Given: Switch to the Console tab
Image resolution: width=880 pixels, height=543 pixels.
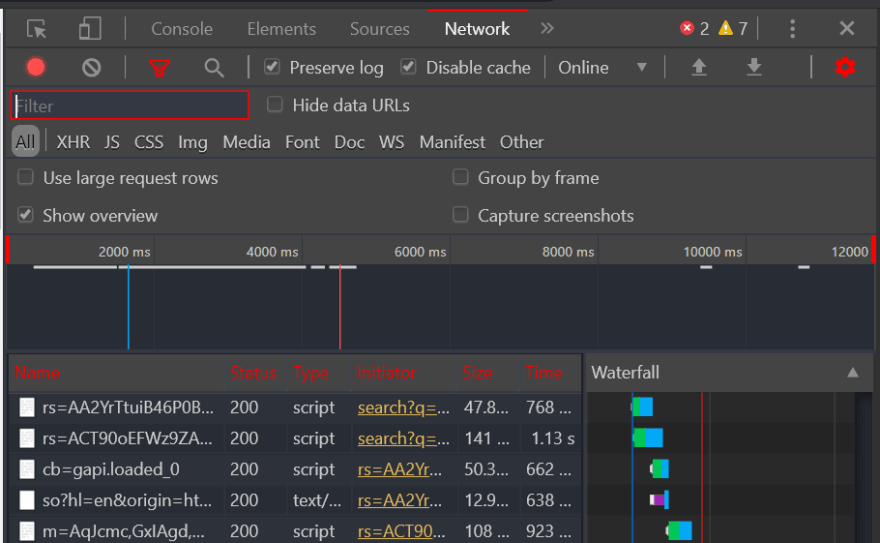Looking at the screenshot, I should coord(182,29).
